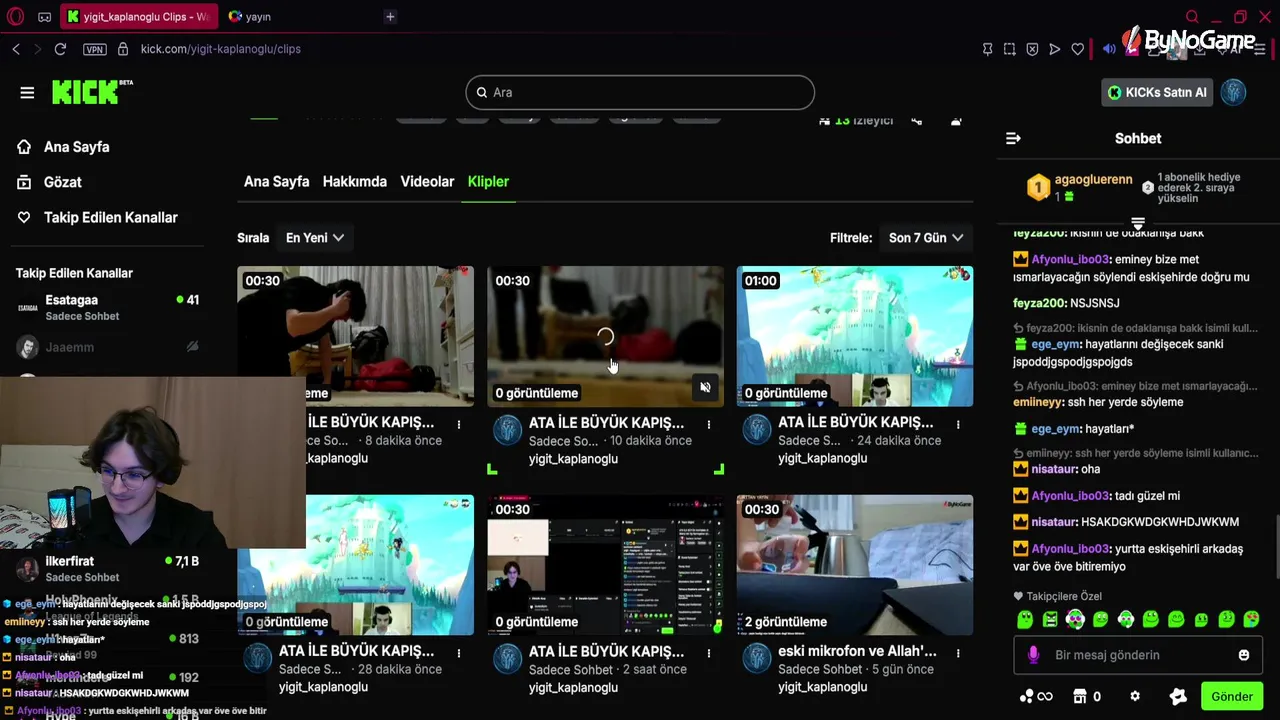Viewport: 1280px width, 720px height.
Task: Open options menu for 24 dakika önce clip
Action: coord(958,425)
